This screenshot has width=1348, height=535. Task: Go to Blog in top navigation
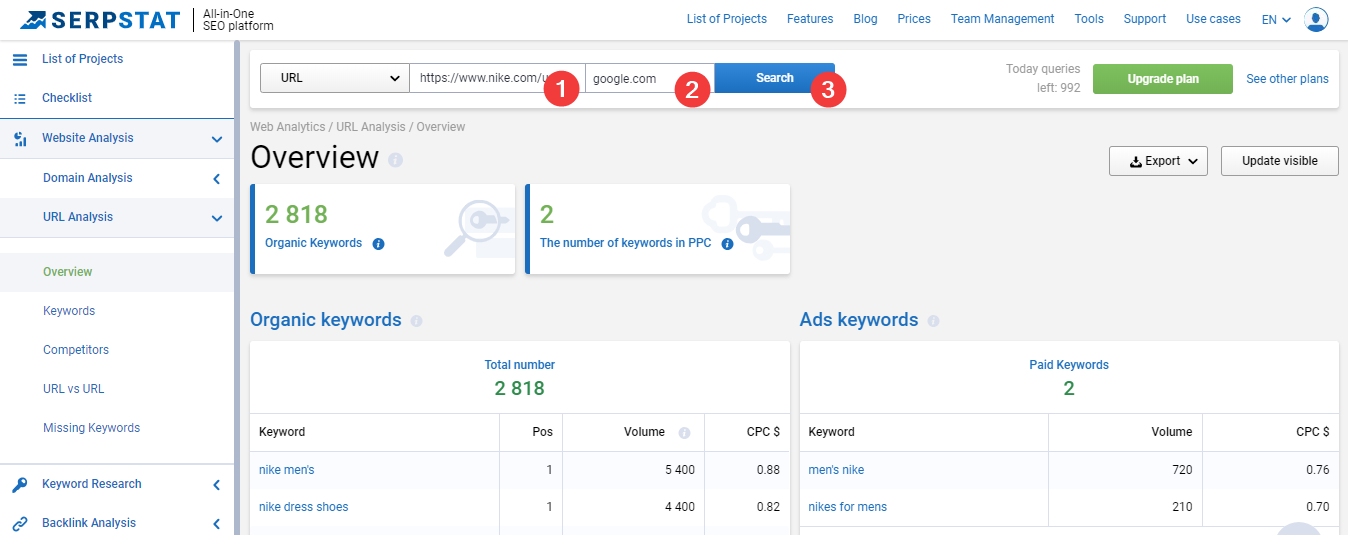click(x=865, y=19)
